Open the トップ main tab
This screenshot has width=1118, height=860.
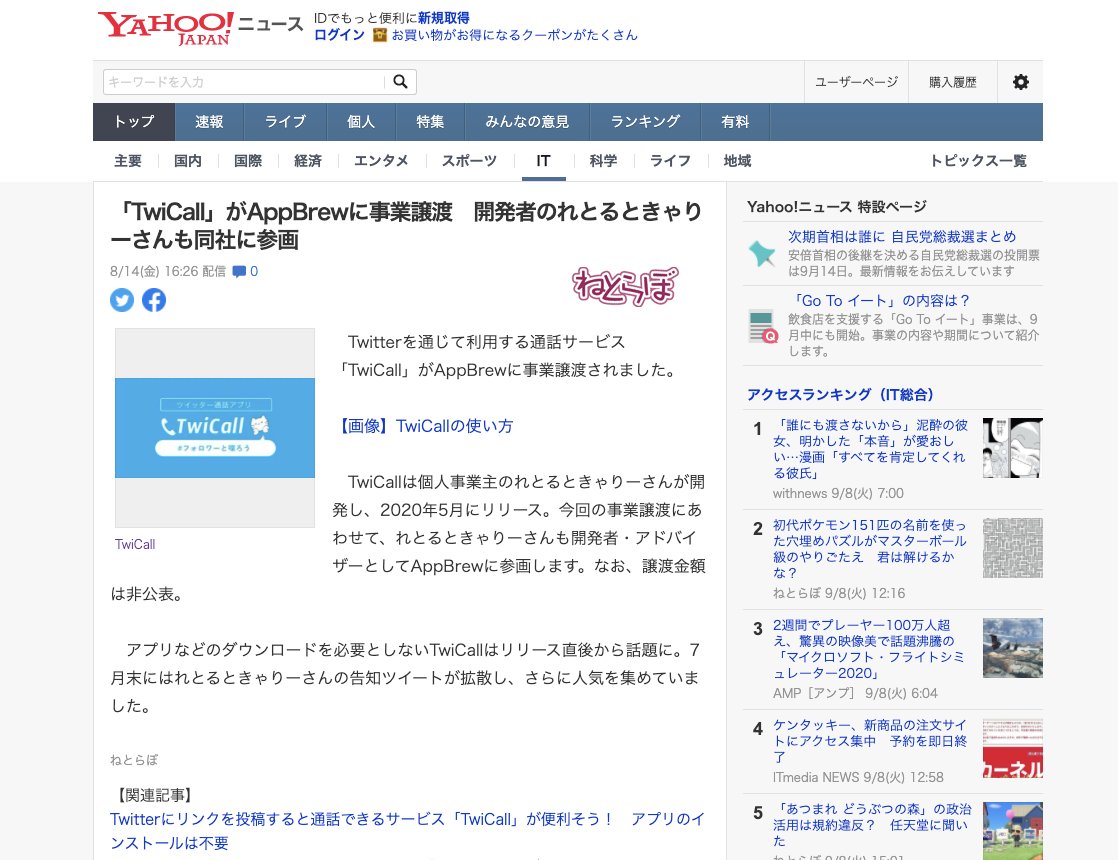pos(134,122)
